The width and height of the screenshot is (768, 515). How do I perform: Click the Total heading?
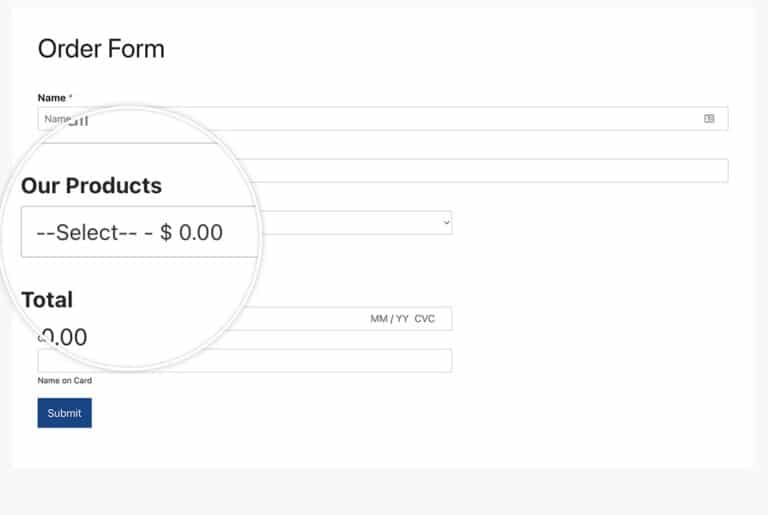47,300
